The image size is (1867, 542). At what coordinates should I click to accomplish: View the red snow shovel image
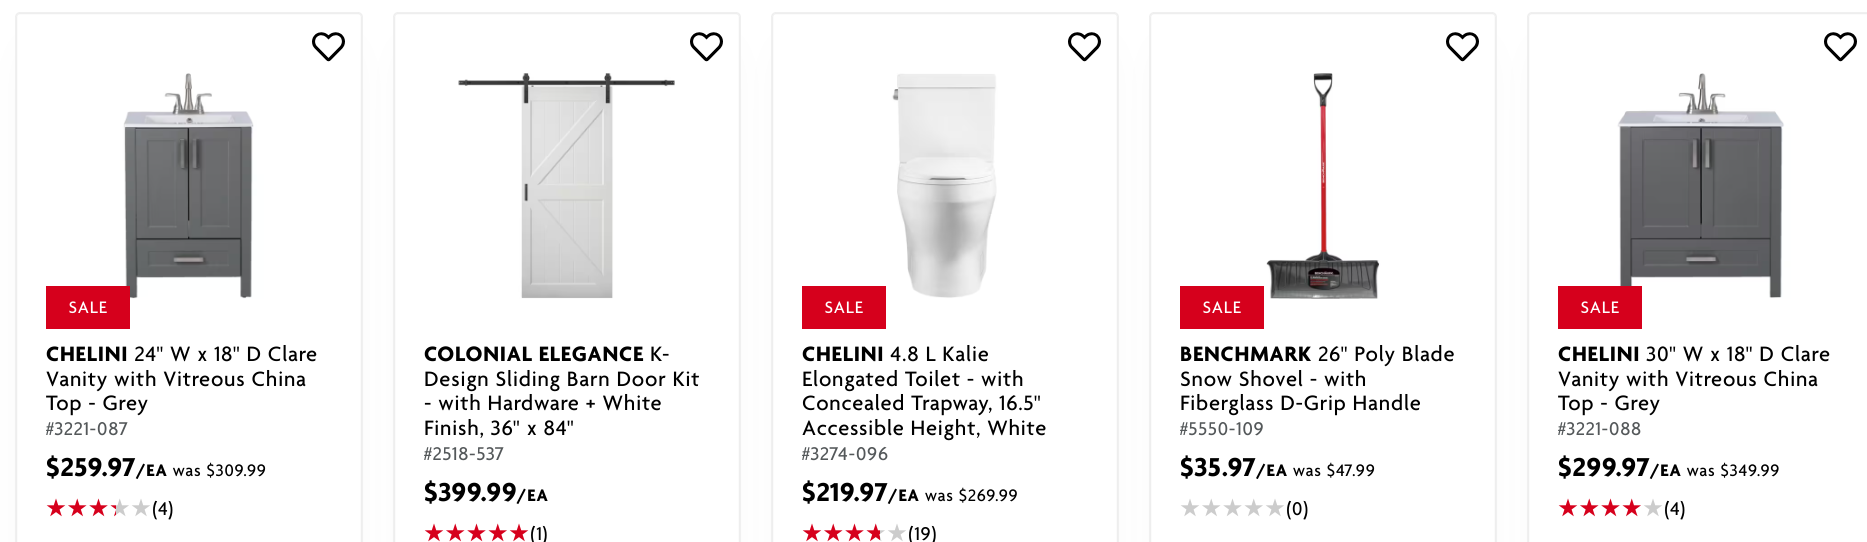coord(1322,186)
